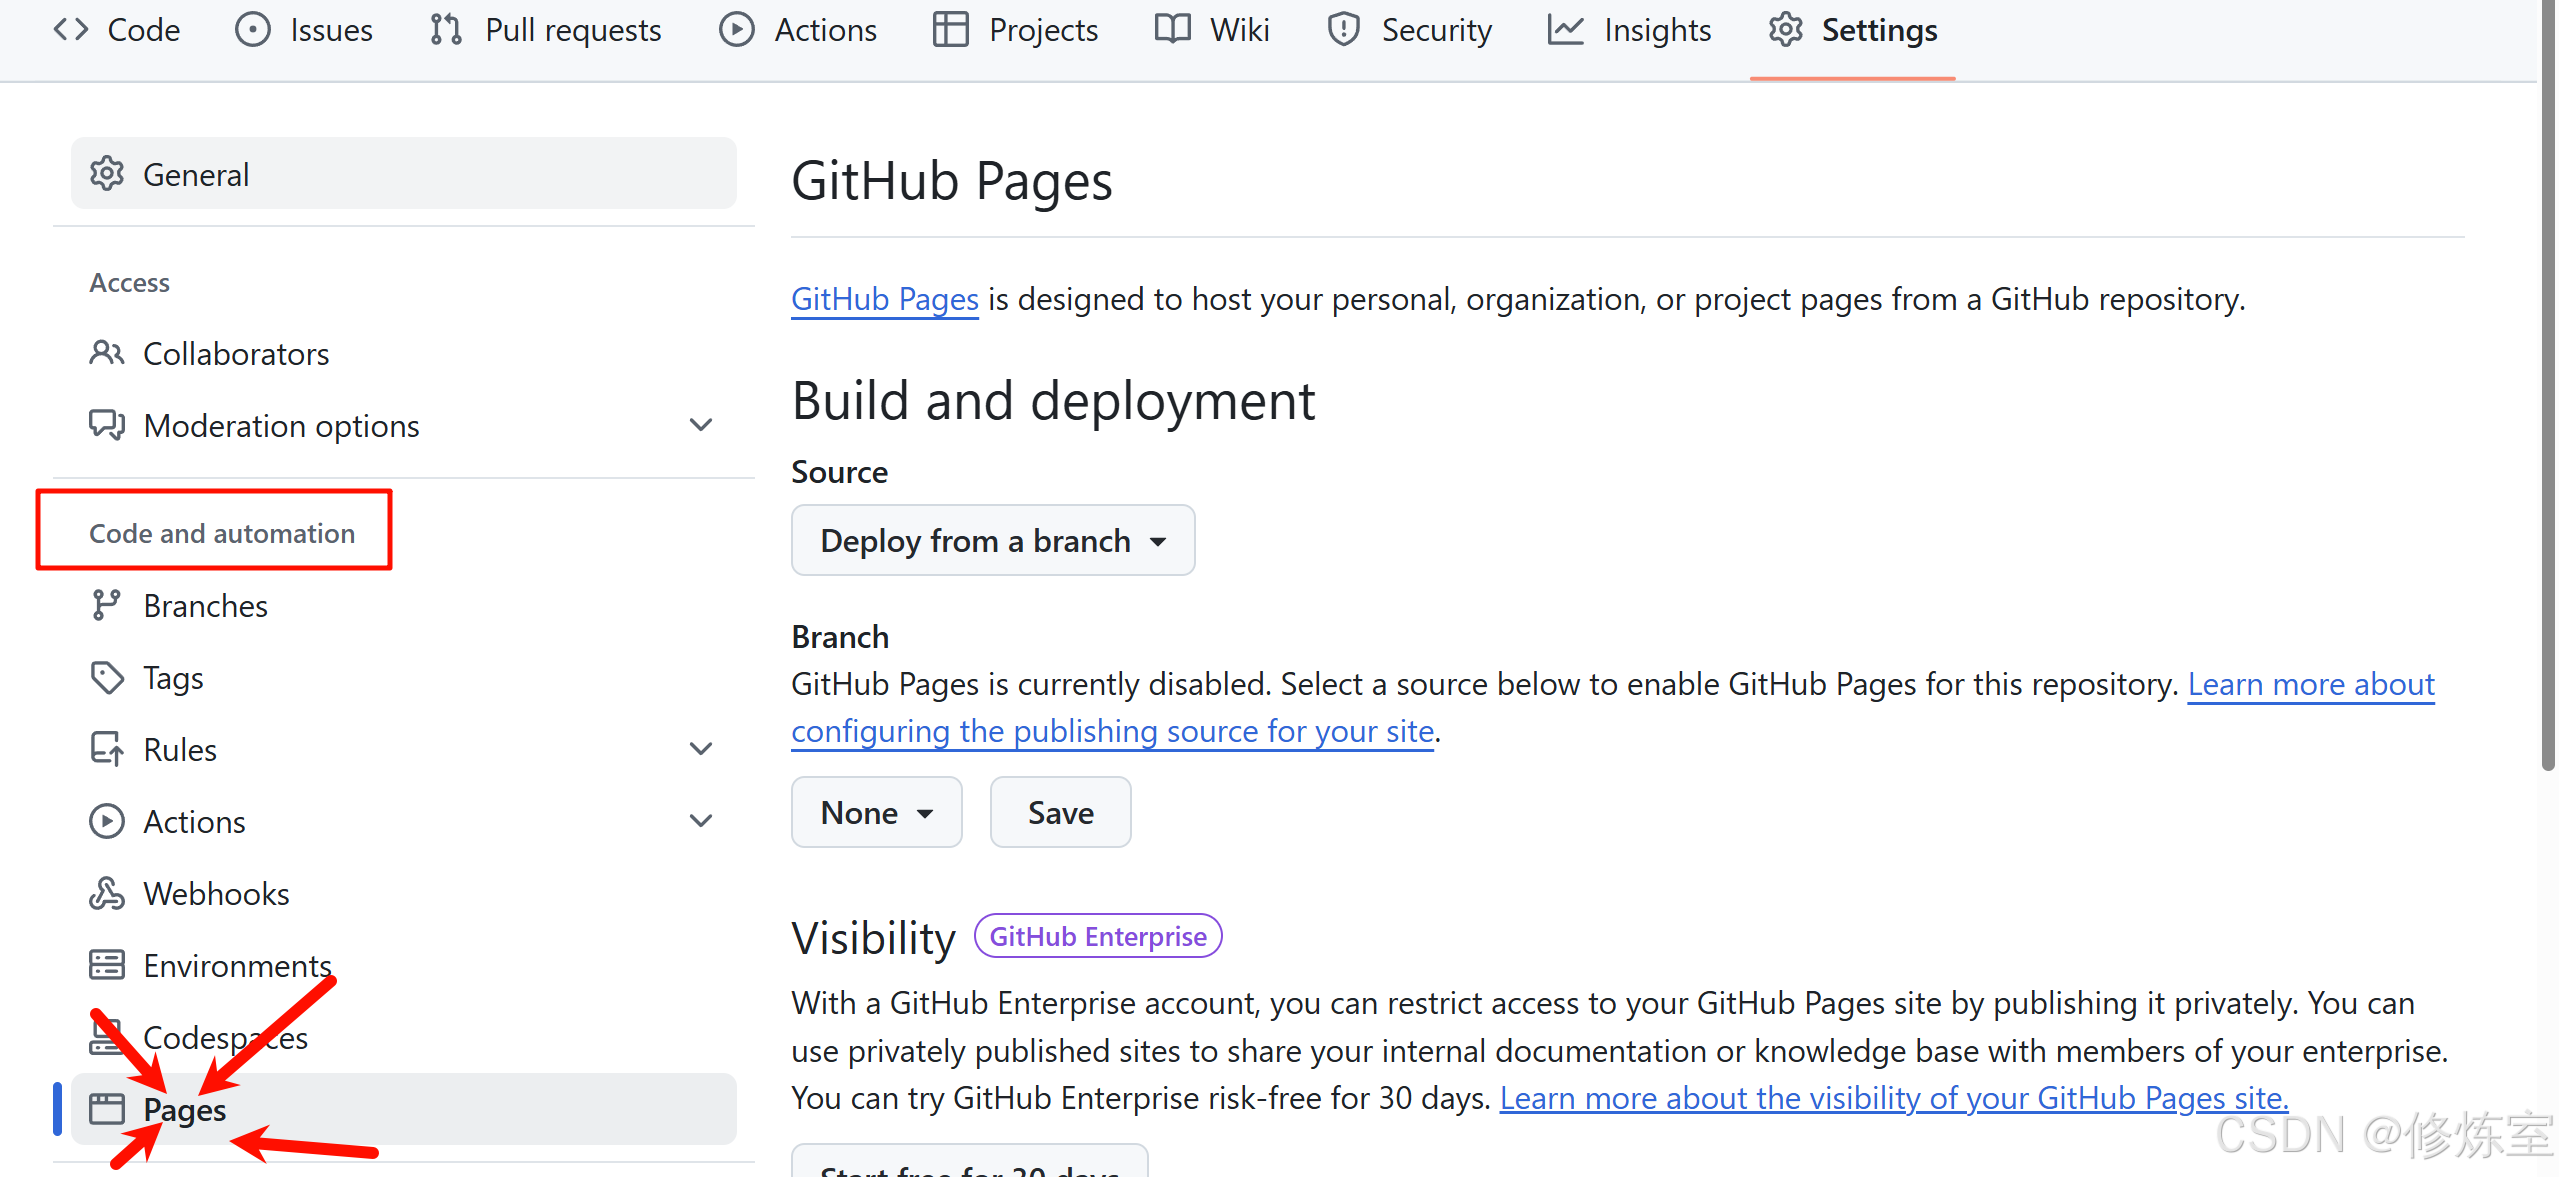The image size is (2559, 1177).
Task: Click the Security shield icon
Action: (x=1343, y=30)
